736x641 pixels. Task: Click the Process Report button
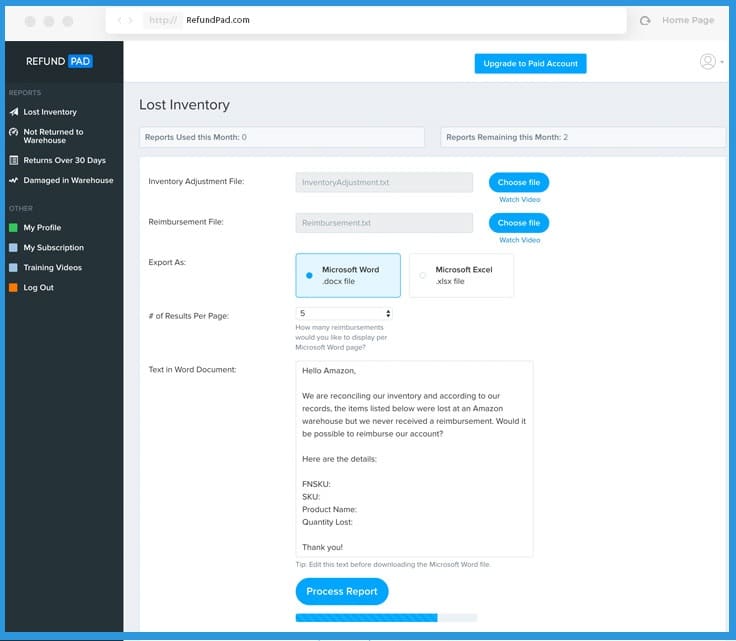342,591
